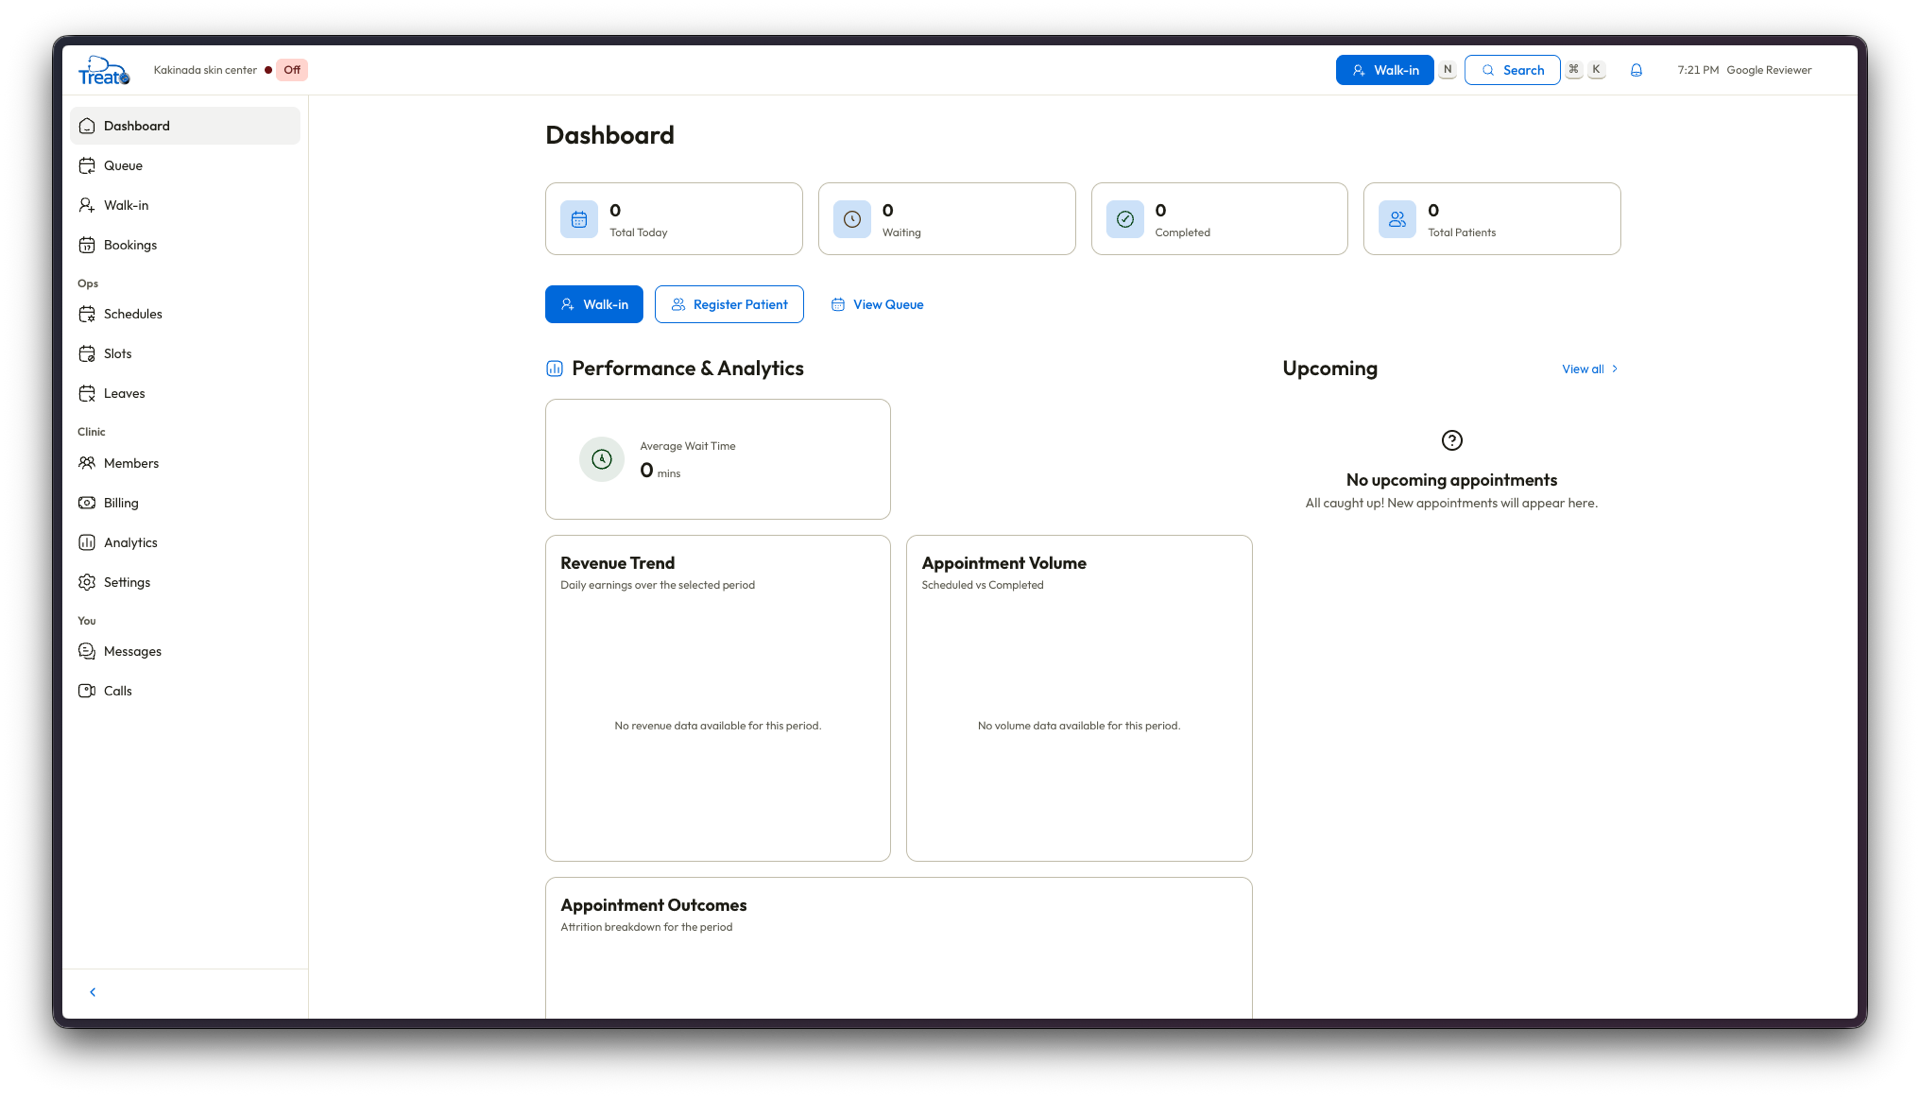The image size is (1920, 1098).
Task: Click the 7:21 PM time display
Action: tap(1698, 70)
